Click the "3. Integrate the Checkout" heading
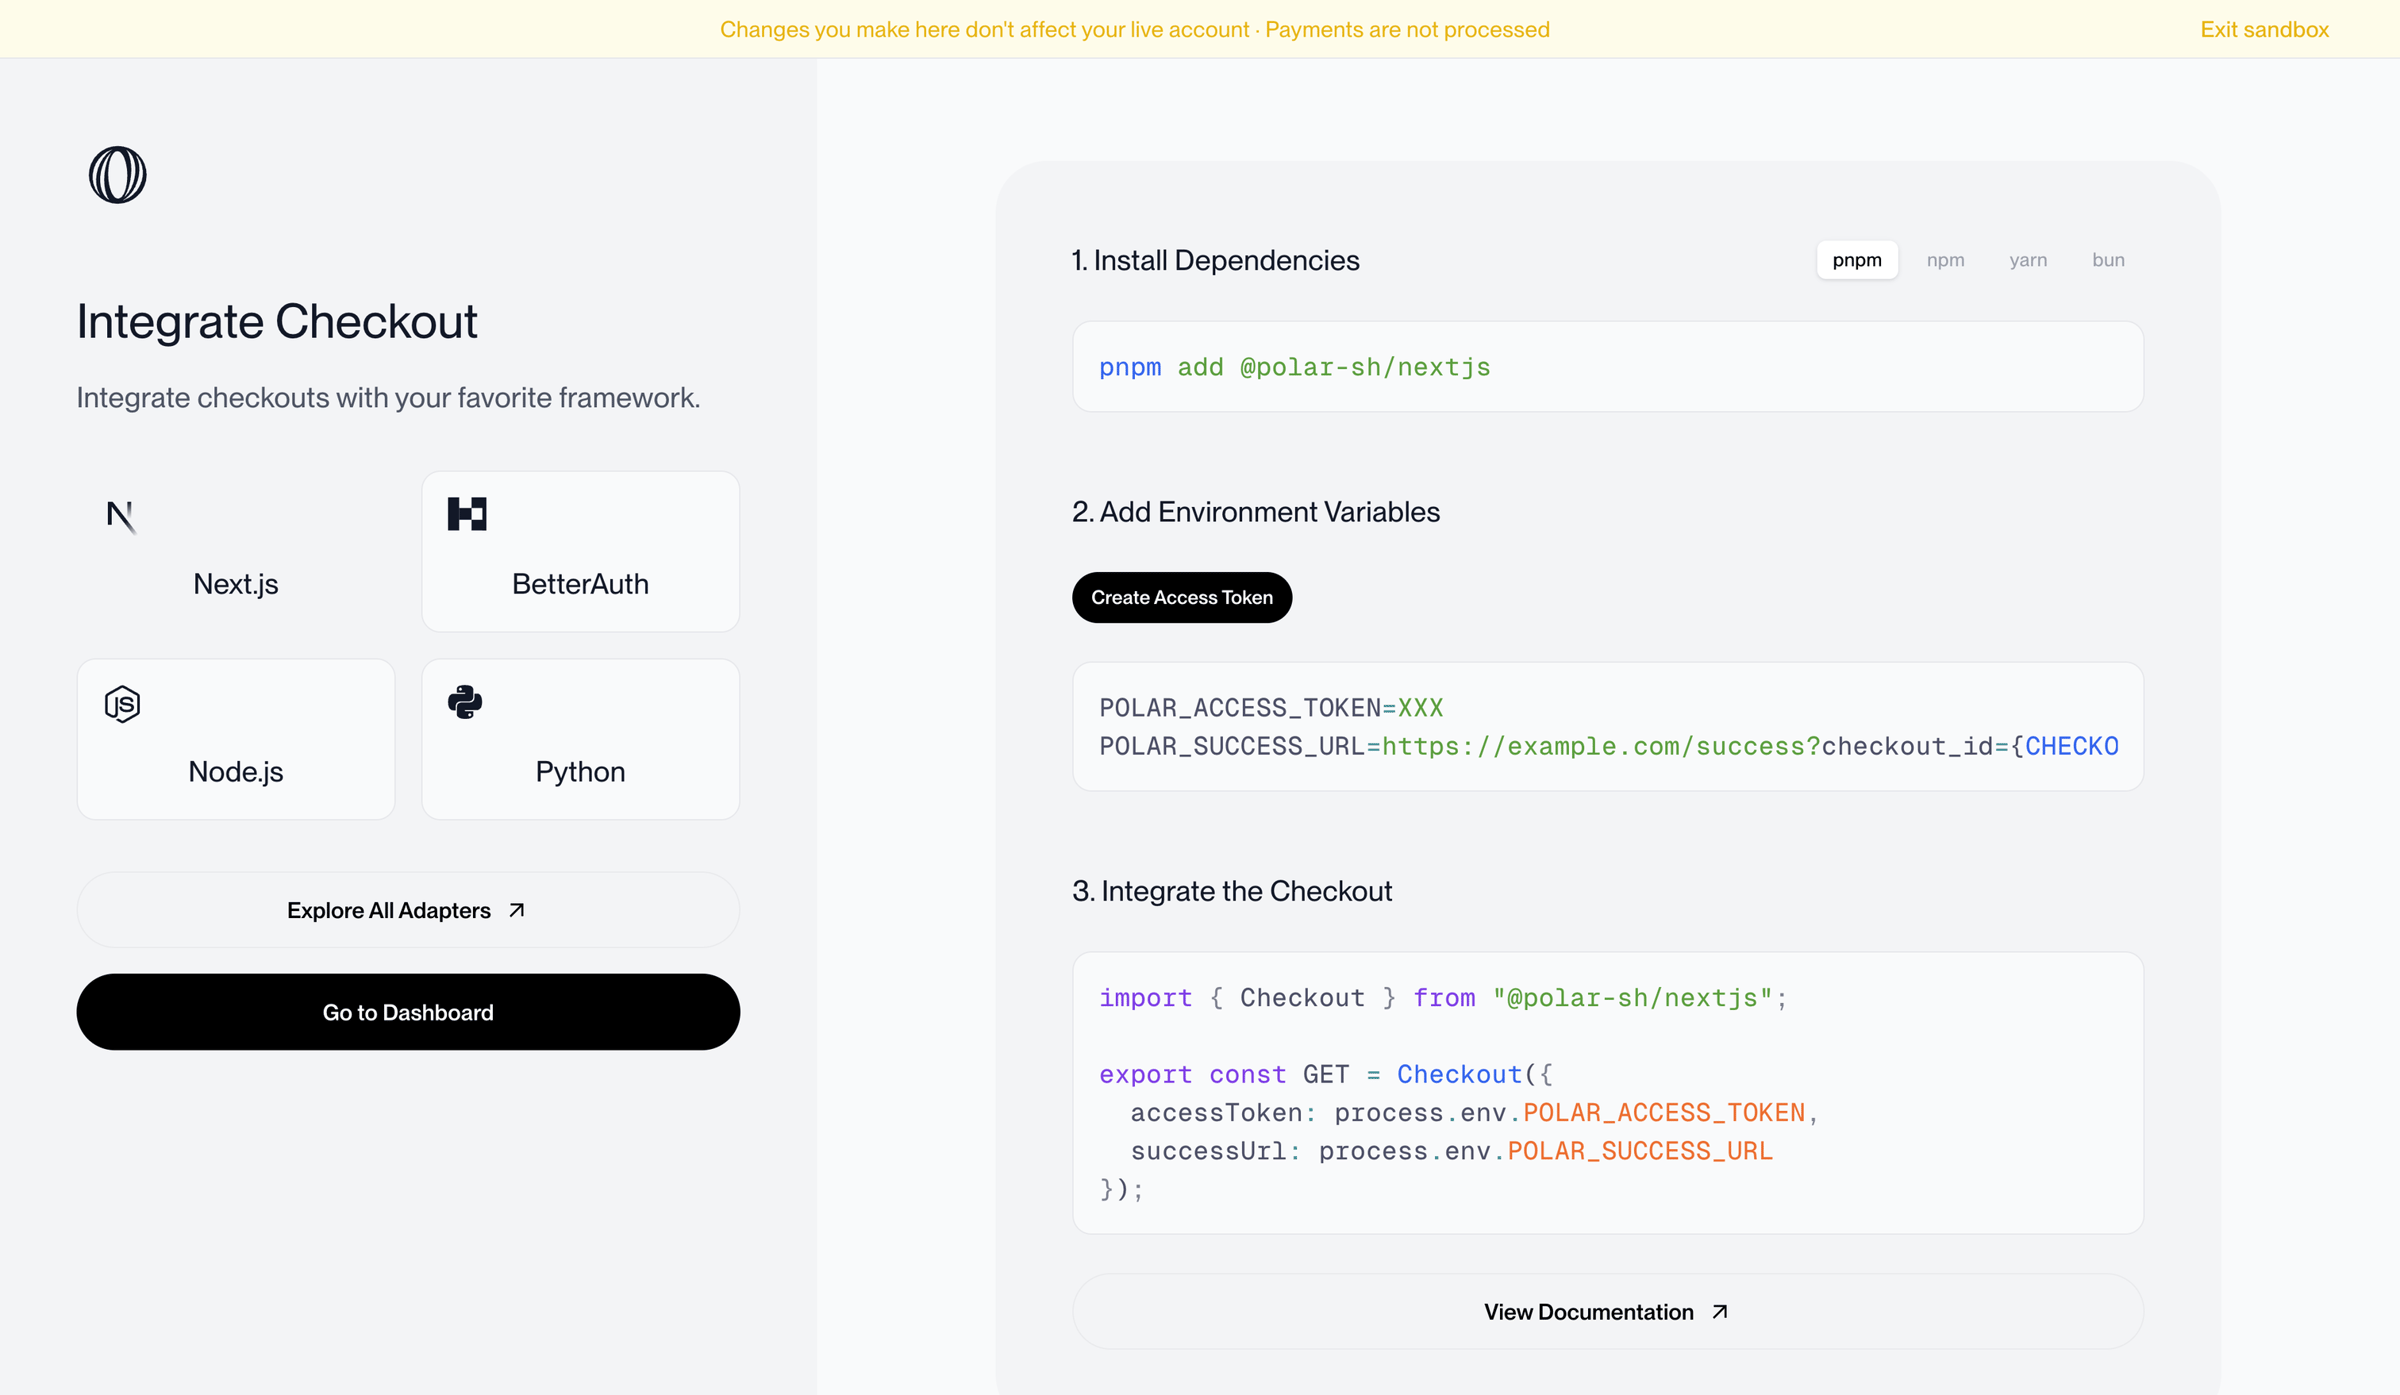Screen dimensions: 2400x1395 pyautogui.click(x=1232, y=891)
